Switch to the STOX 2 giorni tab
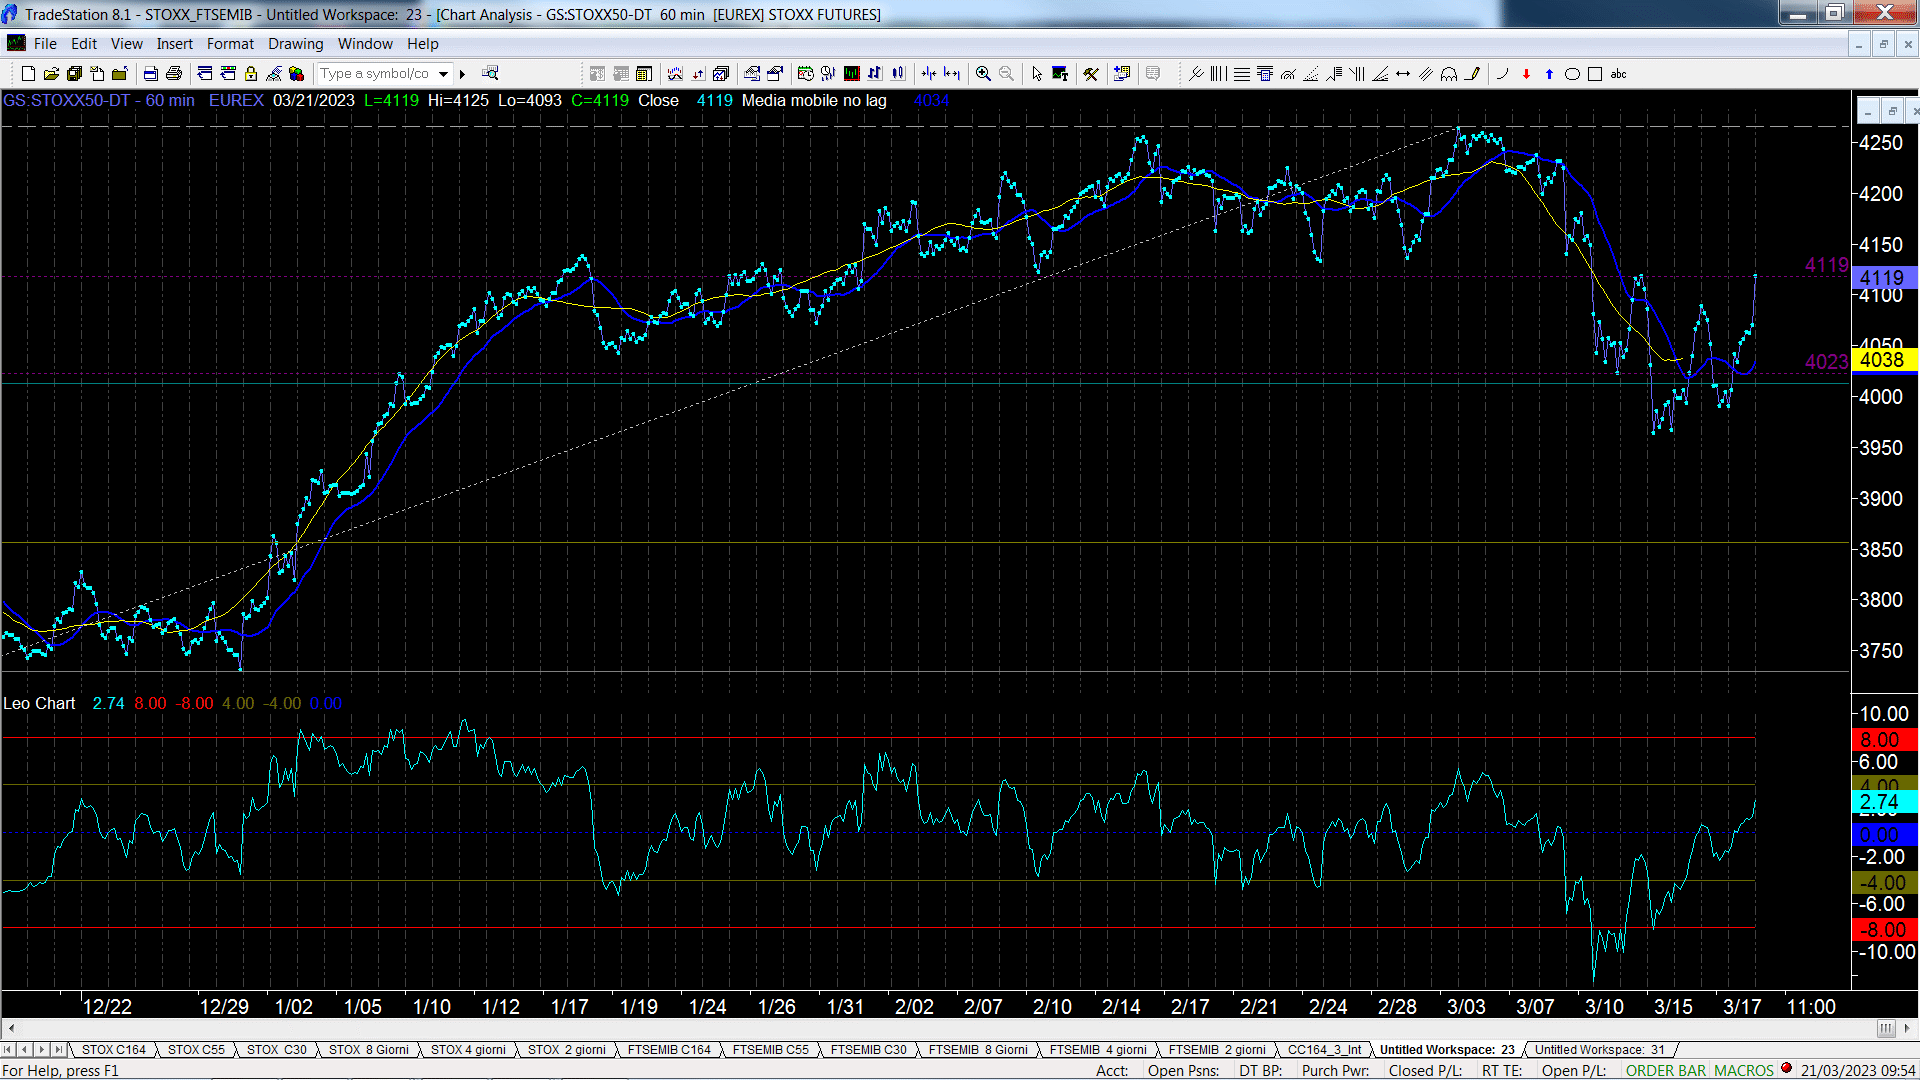The height and width of the screenshot is (1080, 1920). [x=567, y=1049]
